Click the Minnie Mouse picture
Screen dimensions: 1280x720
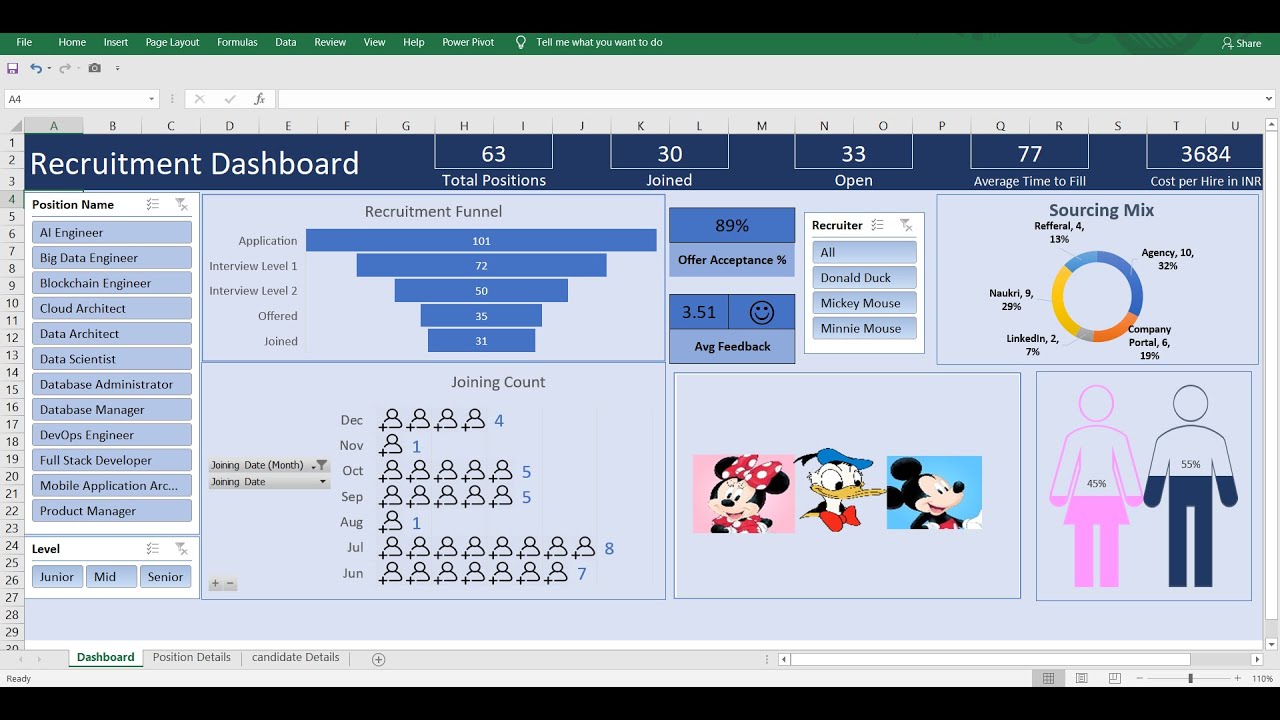pyautogui.click(x=744, y=494)
